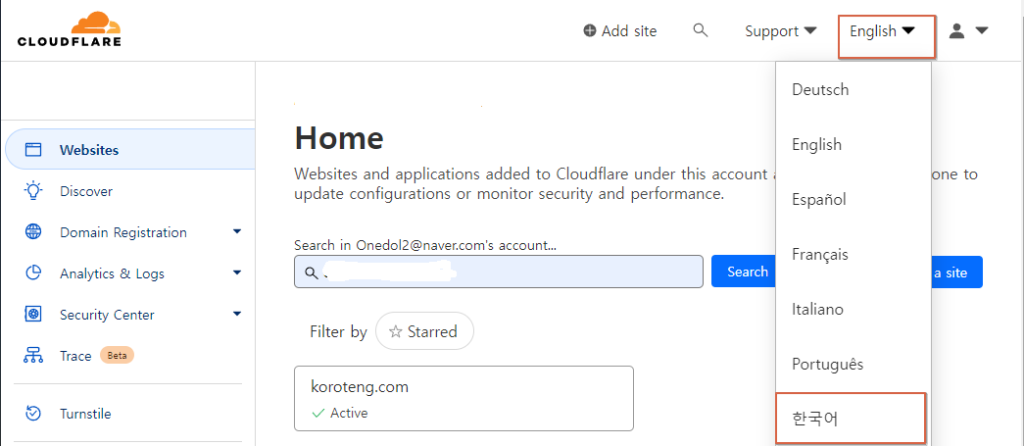Click the partially hidden 'a site' button
Image resolution: width=1024 pixels, height=446 pixels.
click(957, 272)
